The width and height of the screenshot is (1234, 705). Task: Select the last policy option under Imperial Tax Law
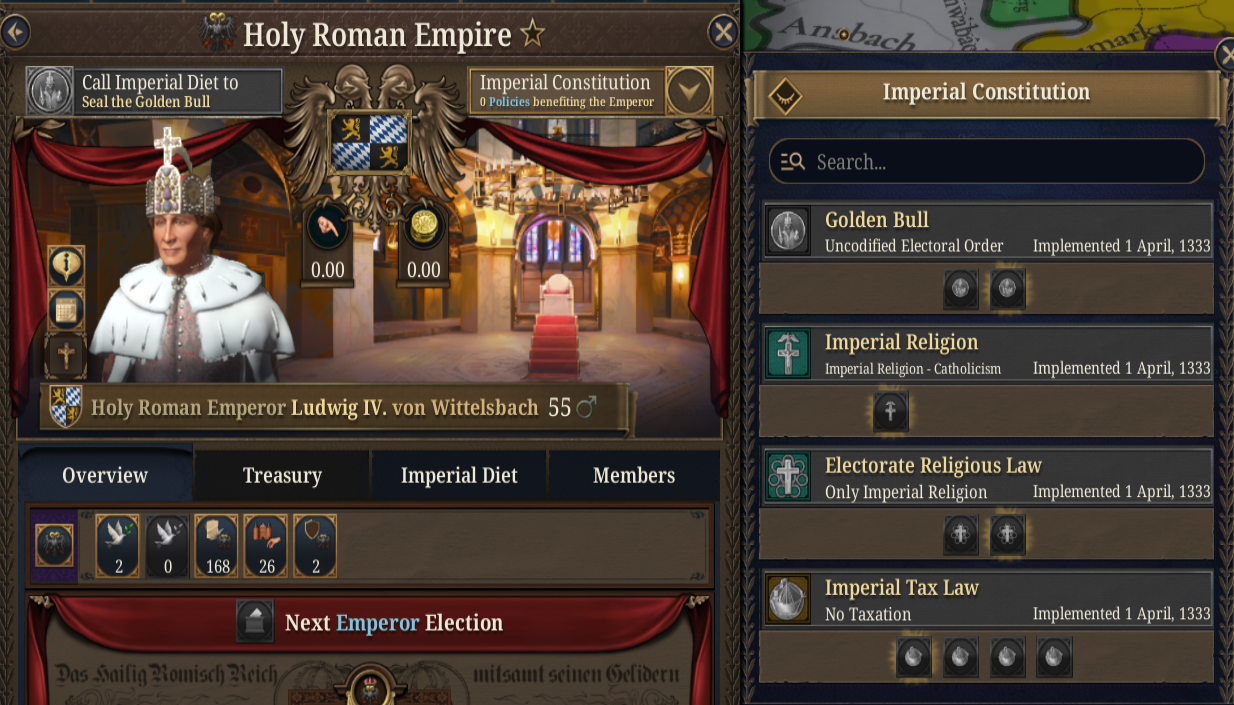1054,657
